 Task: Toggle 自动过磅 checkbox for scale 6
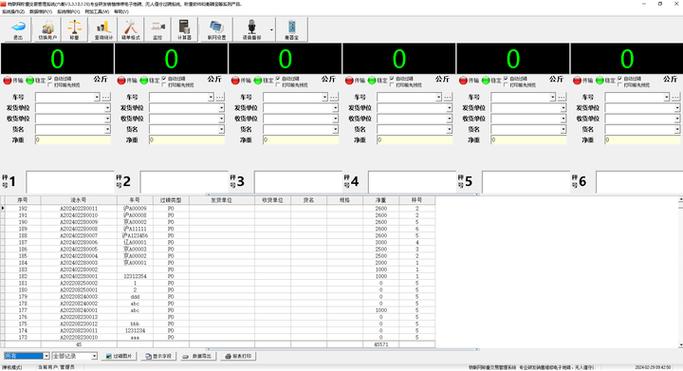pos(620,78)
